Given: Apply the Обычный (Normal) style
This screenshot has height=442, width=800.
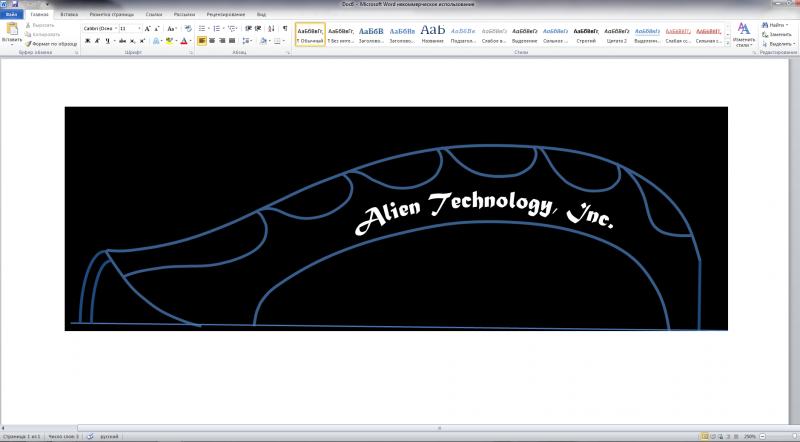Looking at the screenshot, I should point(310,35).
